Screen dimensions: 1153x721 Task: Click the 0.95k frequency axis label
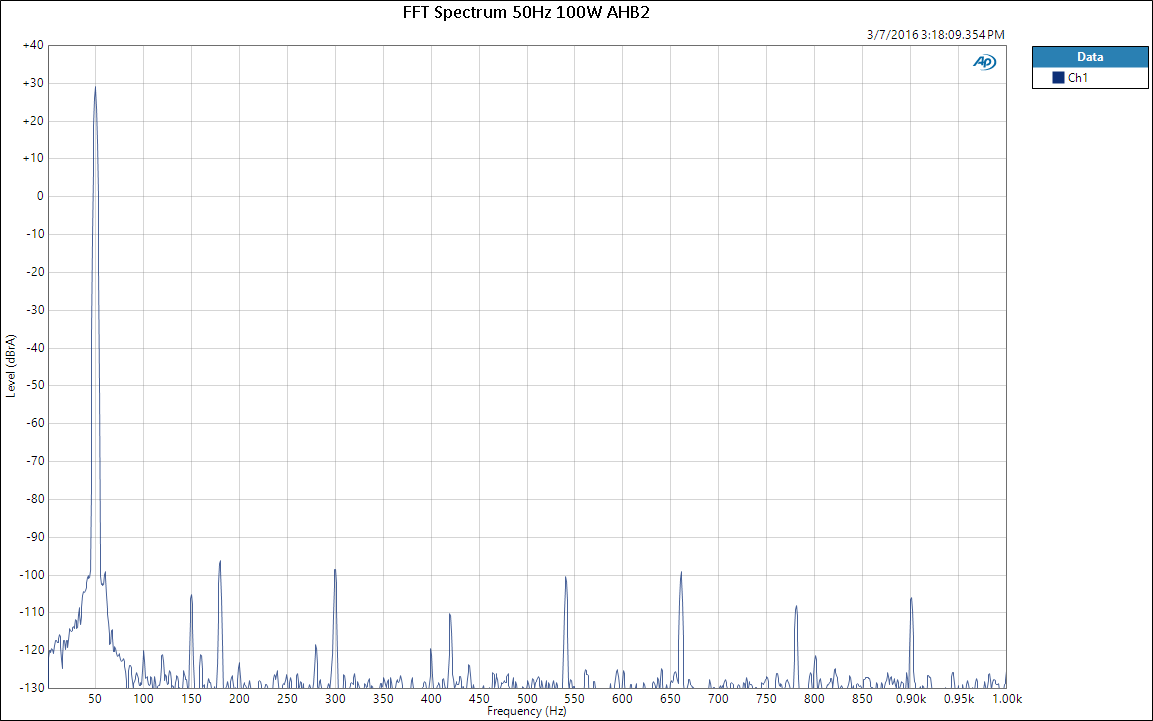pyautogui.click(x=959, y=699)
